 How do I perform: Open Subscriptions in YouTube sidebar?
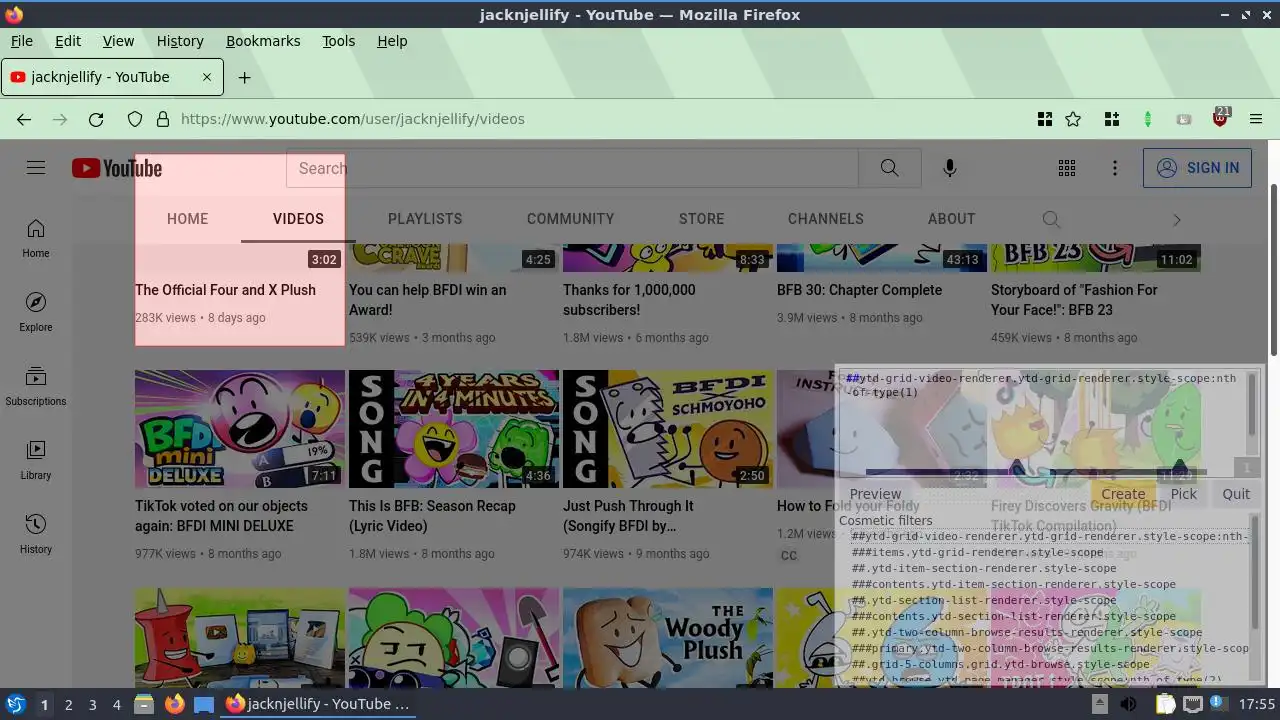coord(36,387)
